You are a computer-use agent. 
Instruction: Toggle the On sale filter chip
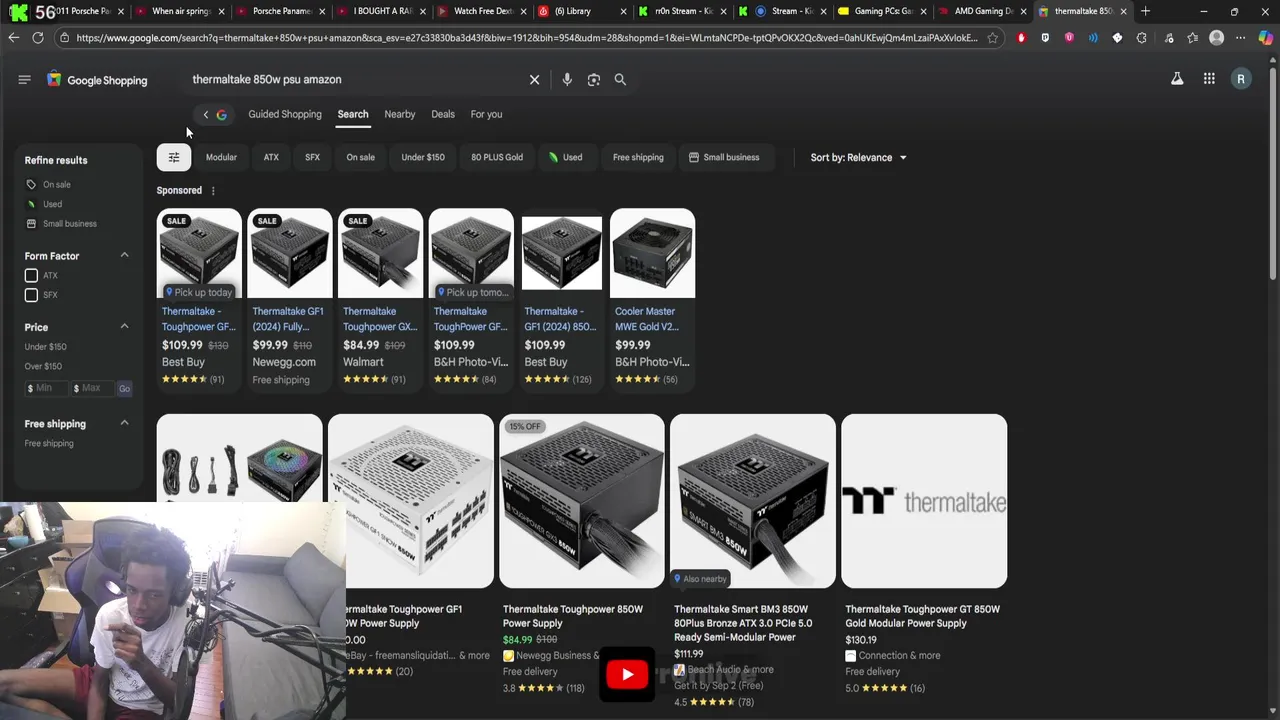click(360, 157)
